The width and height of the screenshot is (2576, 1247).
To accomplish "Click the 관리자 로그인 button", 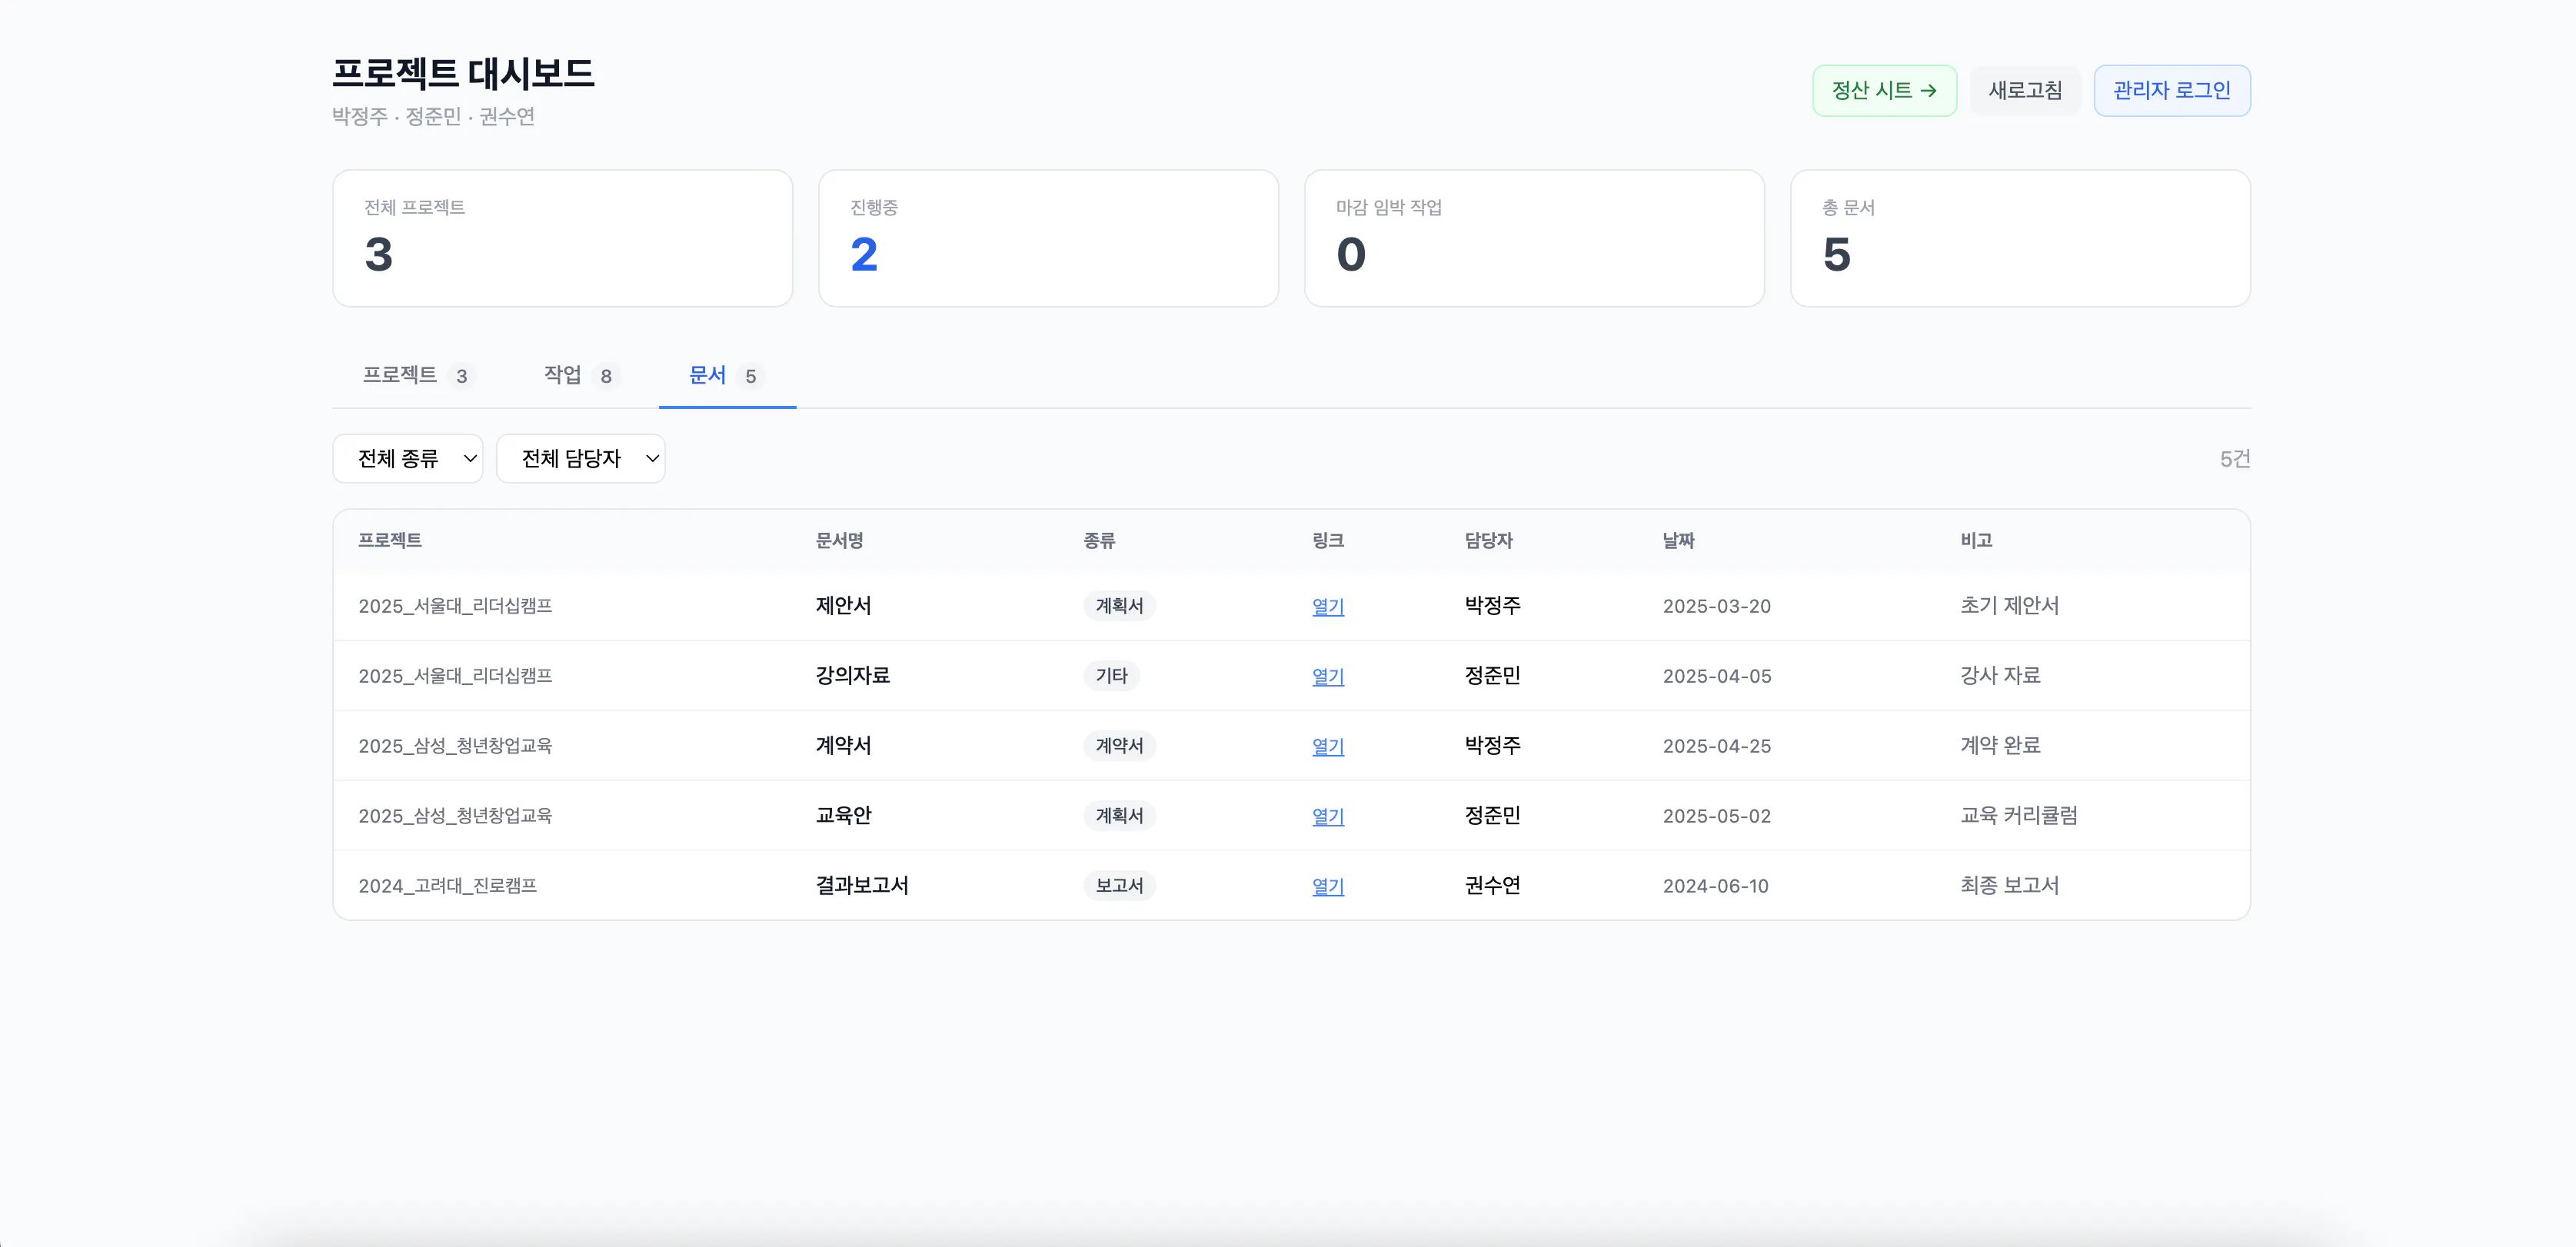I will (2172, 91).
